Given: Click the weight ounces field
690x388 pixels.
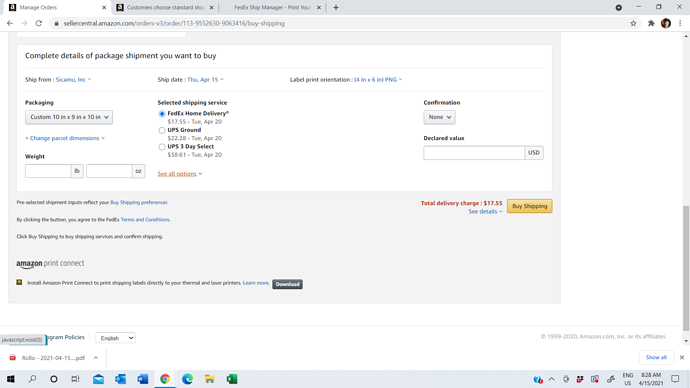Looking at the screenshot, I should click(x=109, y=171).
